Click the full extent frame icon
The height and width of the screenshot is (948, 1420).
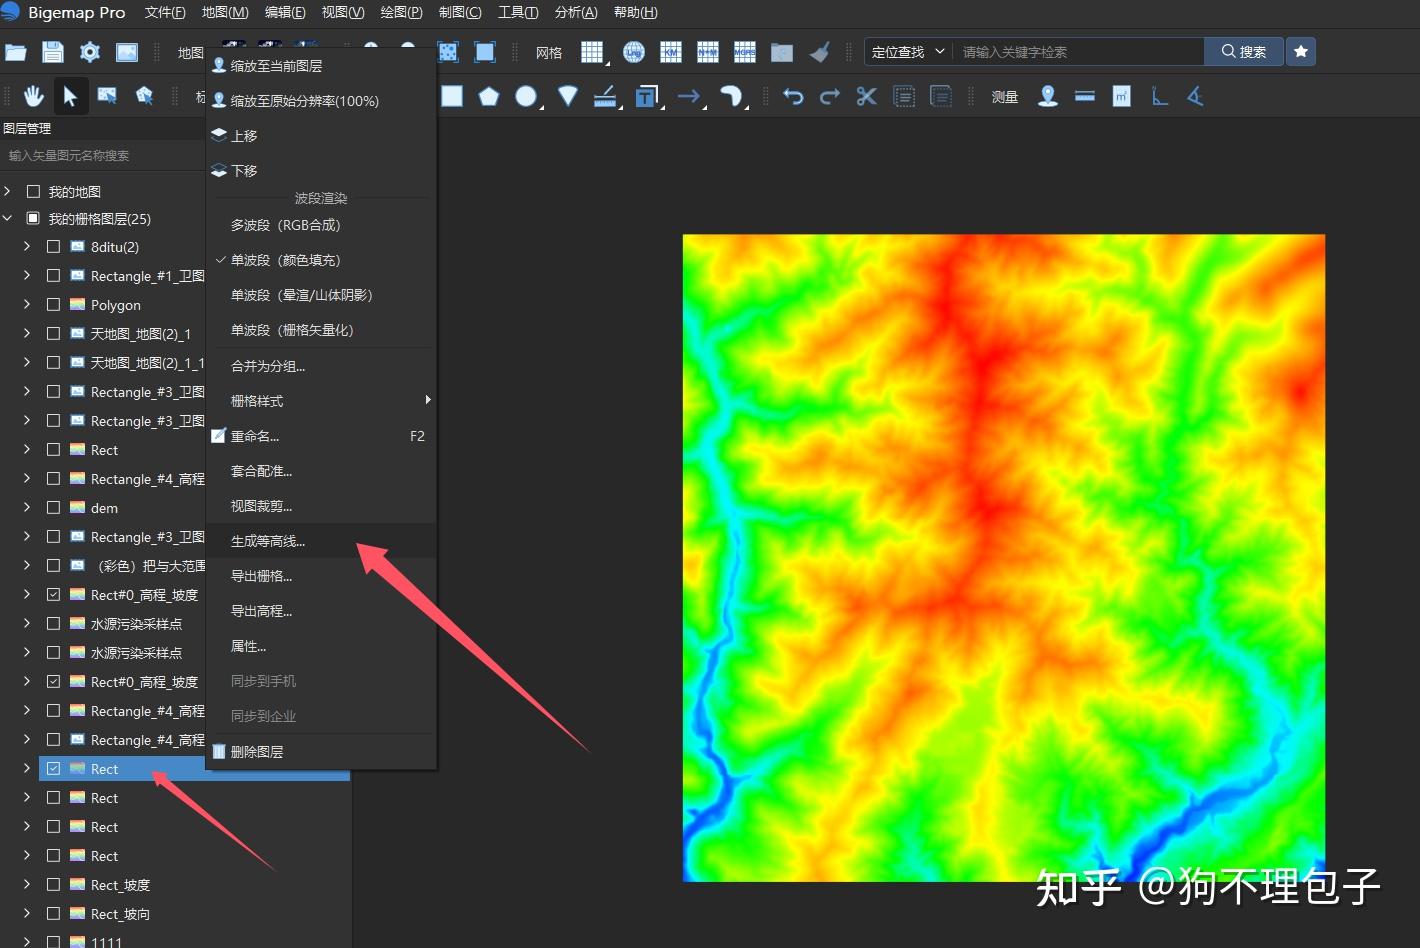point(485,52)
